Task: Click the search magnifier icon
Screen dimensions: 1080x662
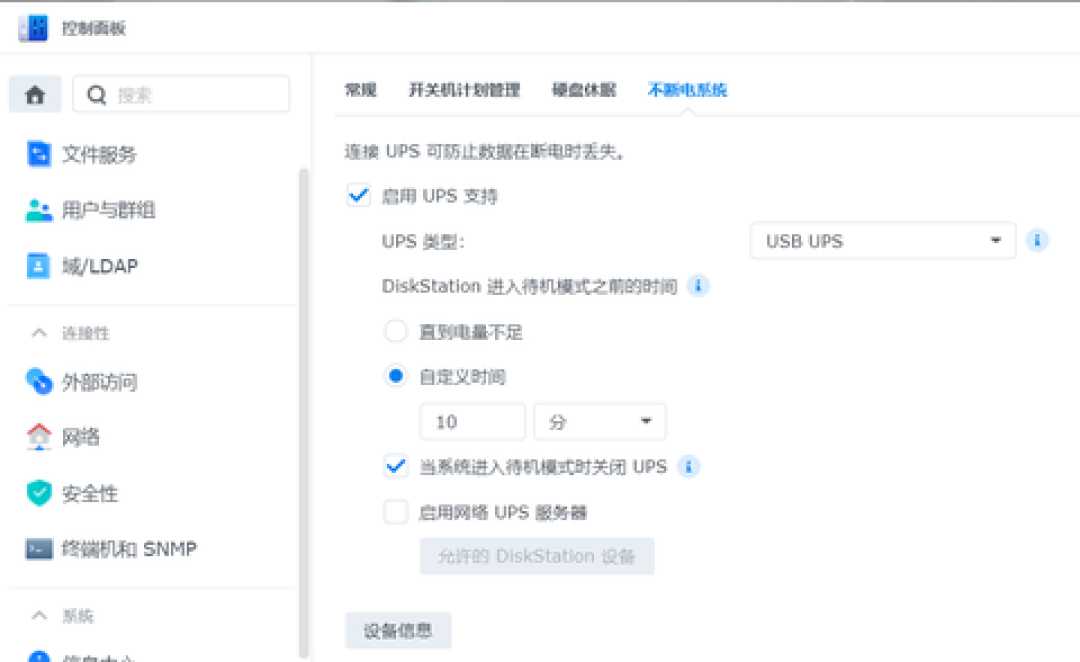Action: [x=96, y=94]
